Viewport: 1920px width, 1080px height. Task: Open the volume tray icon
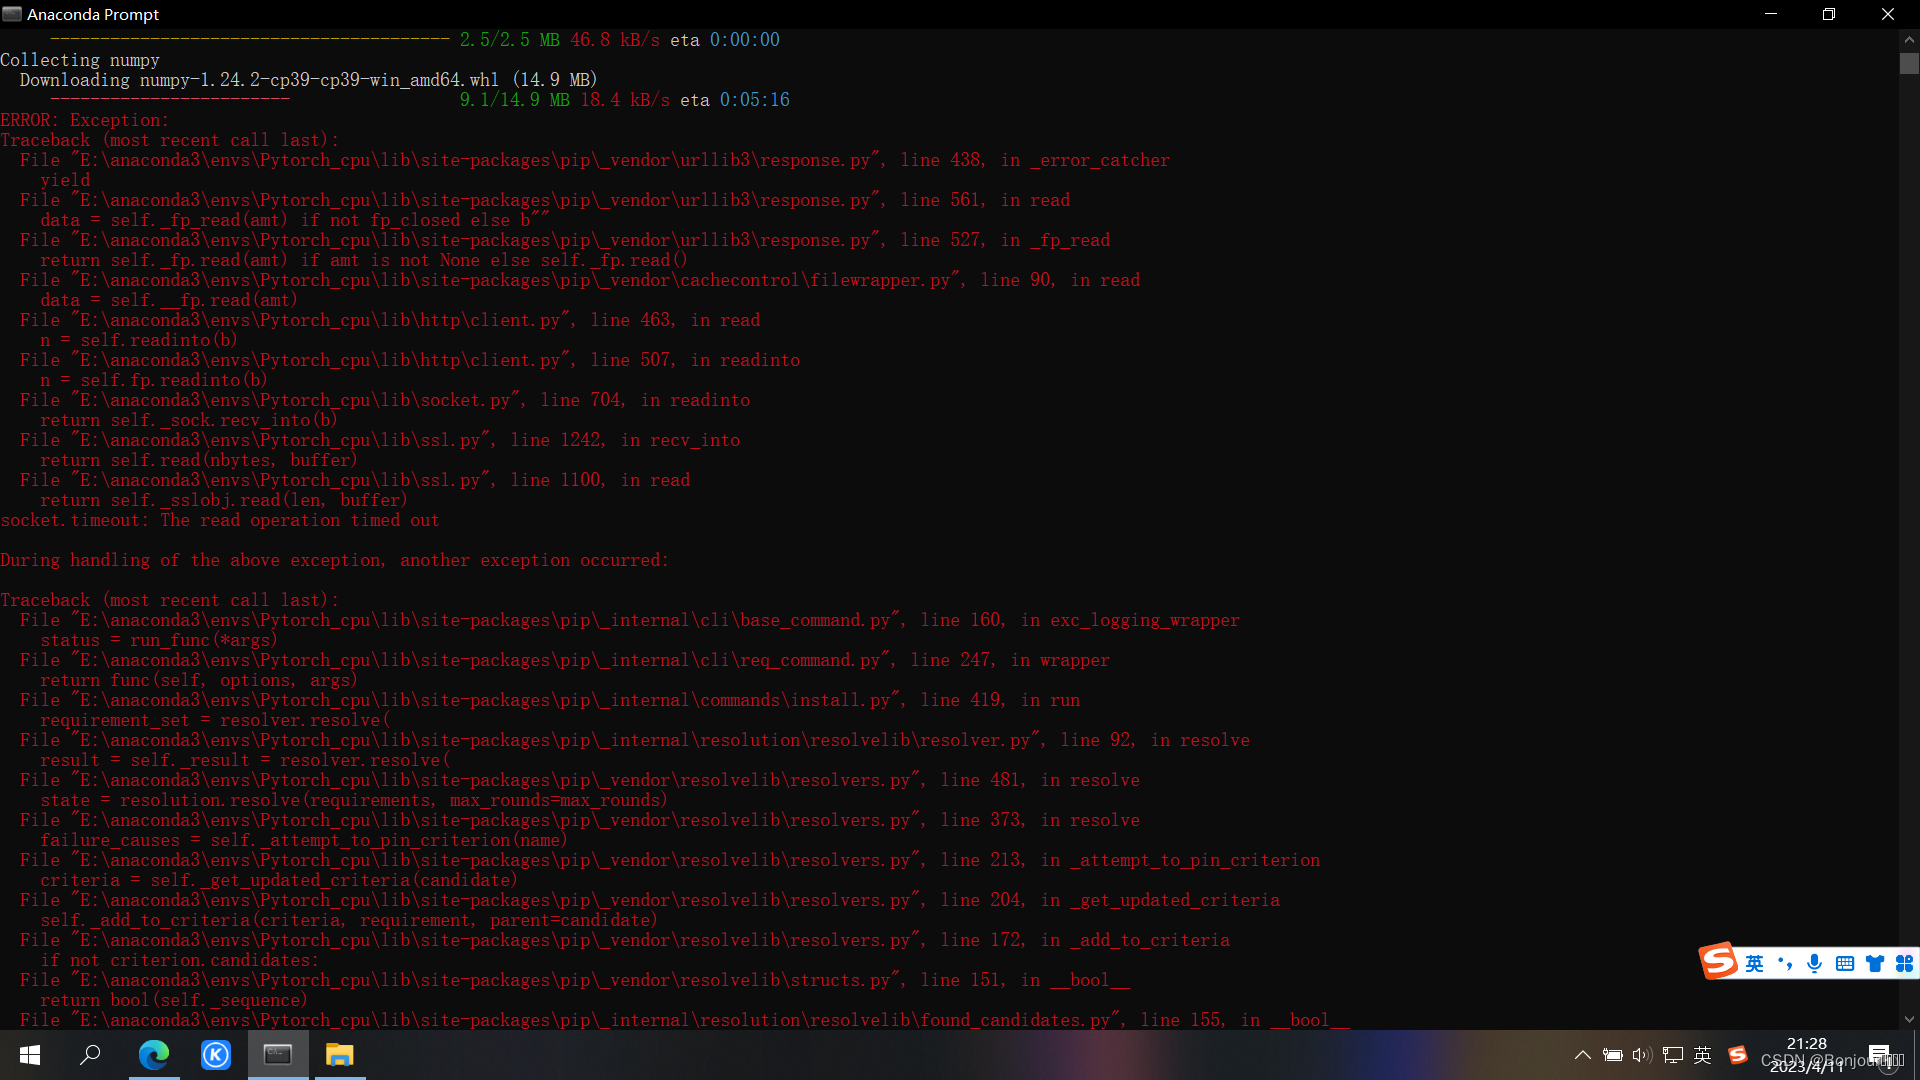coord(1642,1055)
